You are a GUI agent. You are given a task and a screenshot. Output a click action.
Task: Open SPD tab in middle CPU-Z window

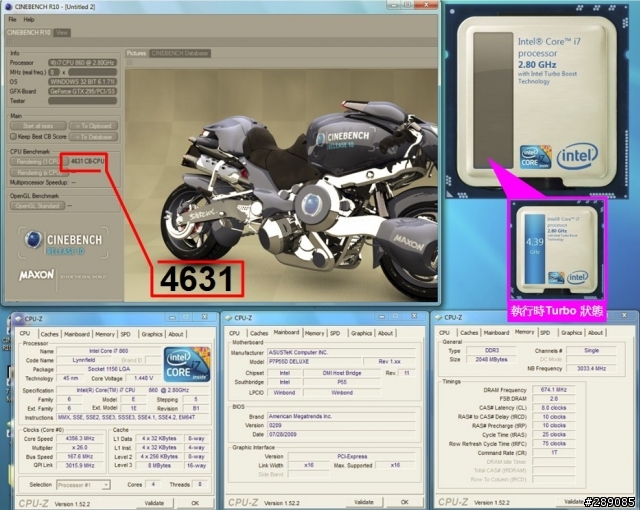(335, 333)
